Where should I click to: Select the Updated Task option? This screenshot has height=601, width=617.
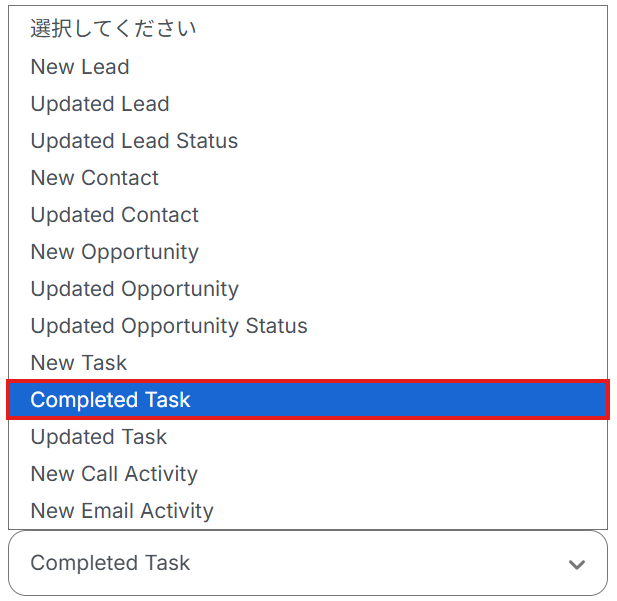tap(99, 437)
